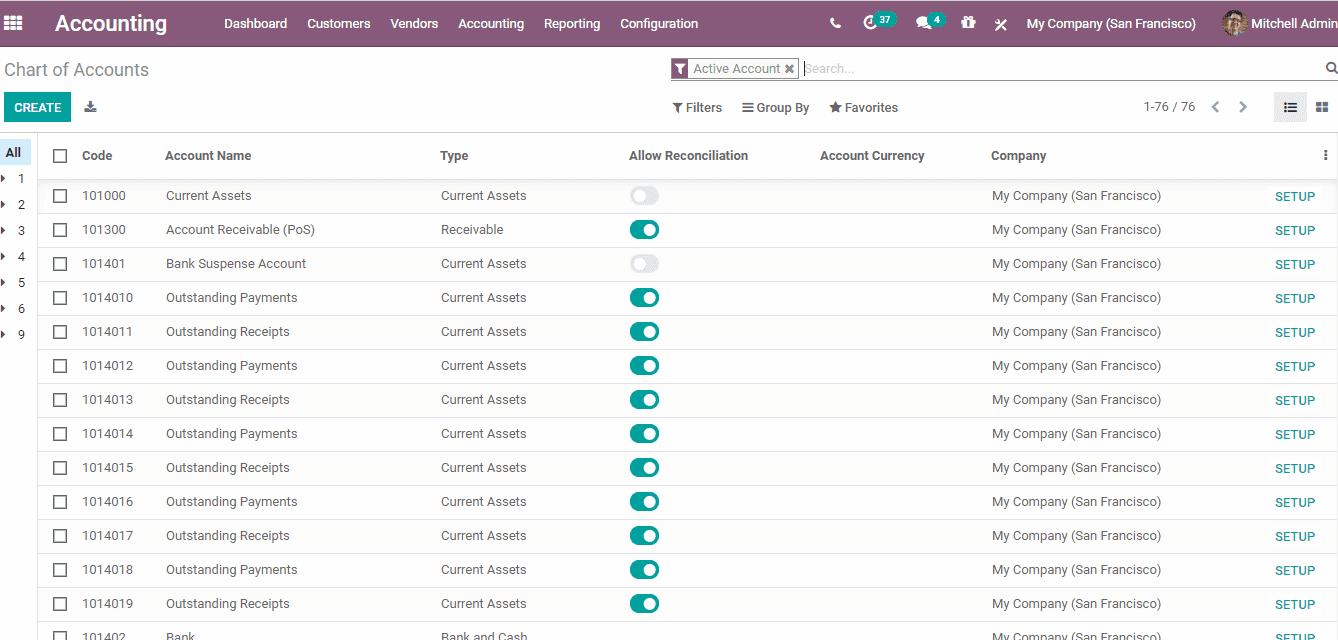Image resolution: width=1338 pixels, height=640 pixels.
Task: Sort by the Type column header
Action: click(454, 156)
